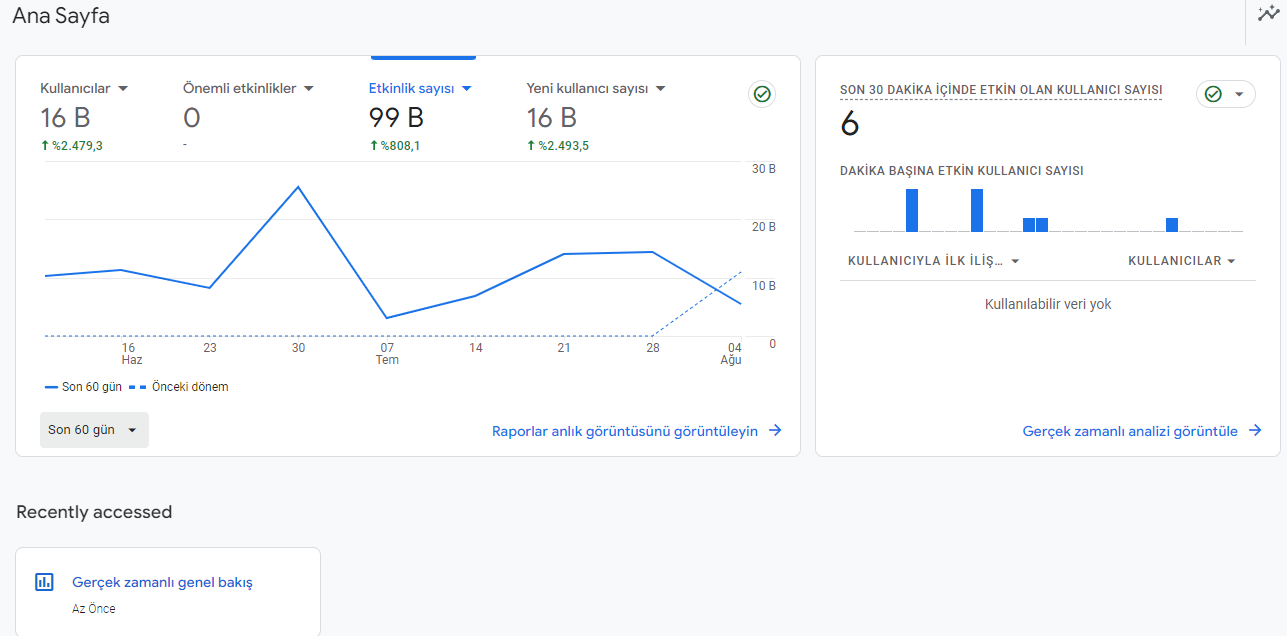The image size is (1287, 636).
Task: Click the bar chart icon beside Gerçek zamanlı genel bakış
Action: click(x=44, y=582)
